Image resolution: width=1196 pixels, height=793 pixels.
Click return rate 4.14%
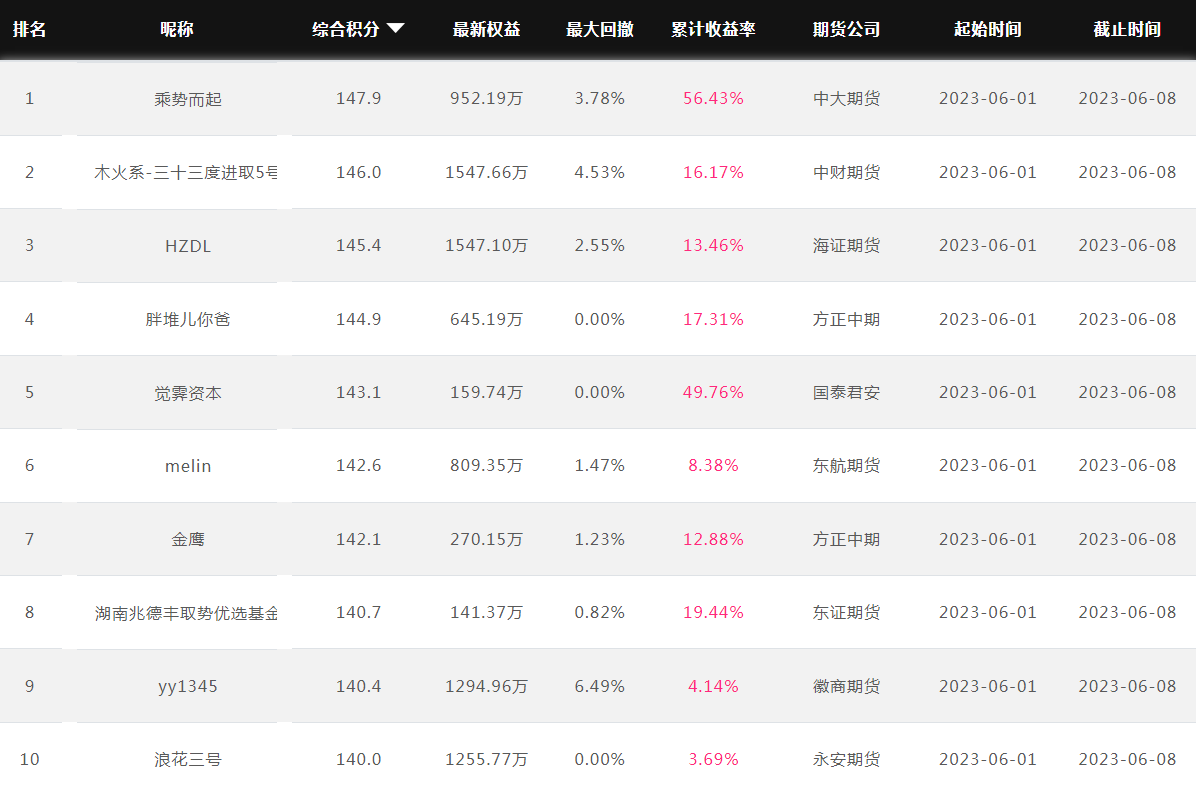point(713,686)
